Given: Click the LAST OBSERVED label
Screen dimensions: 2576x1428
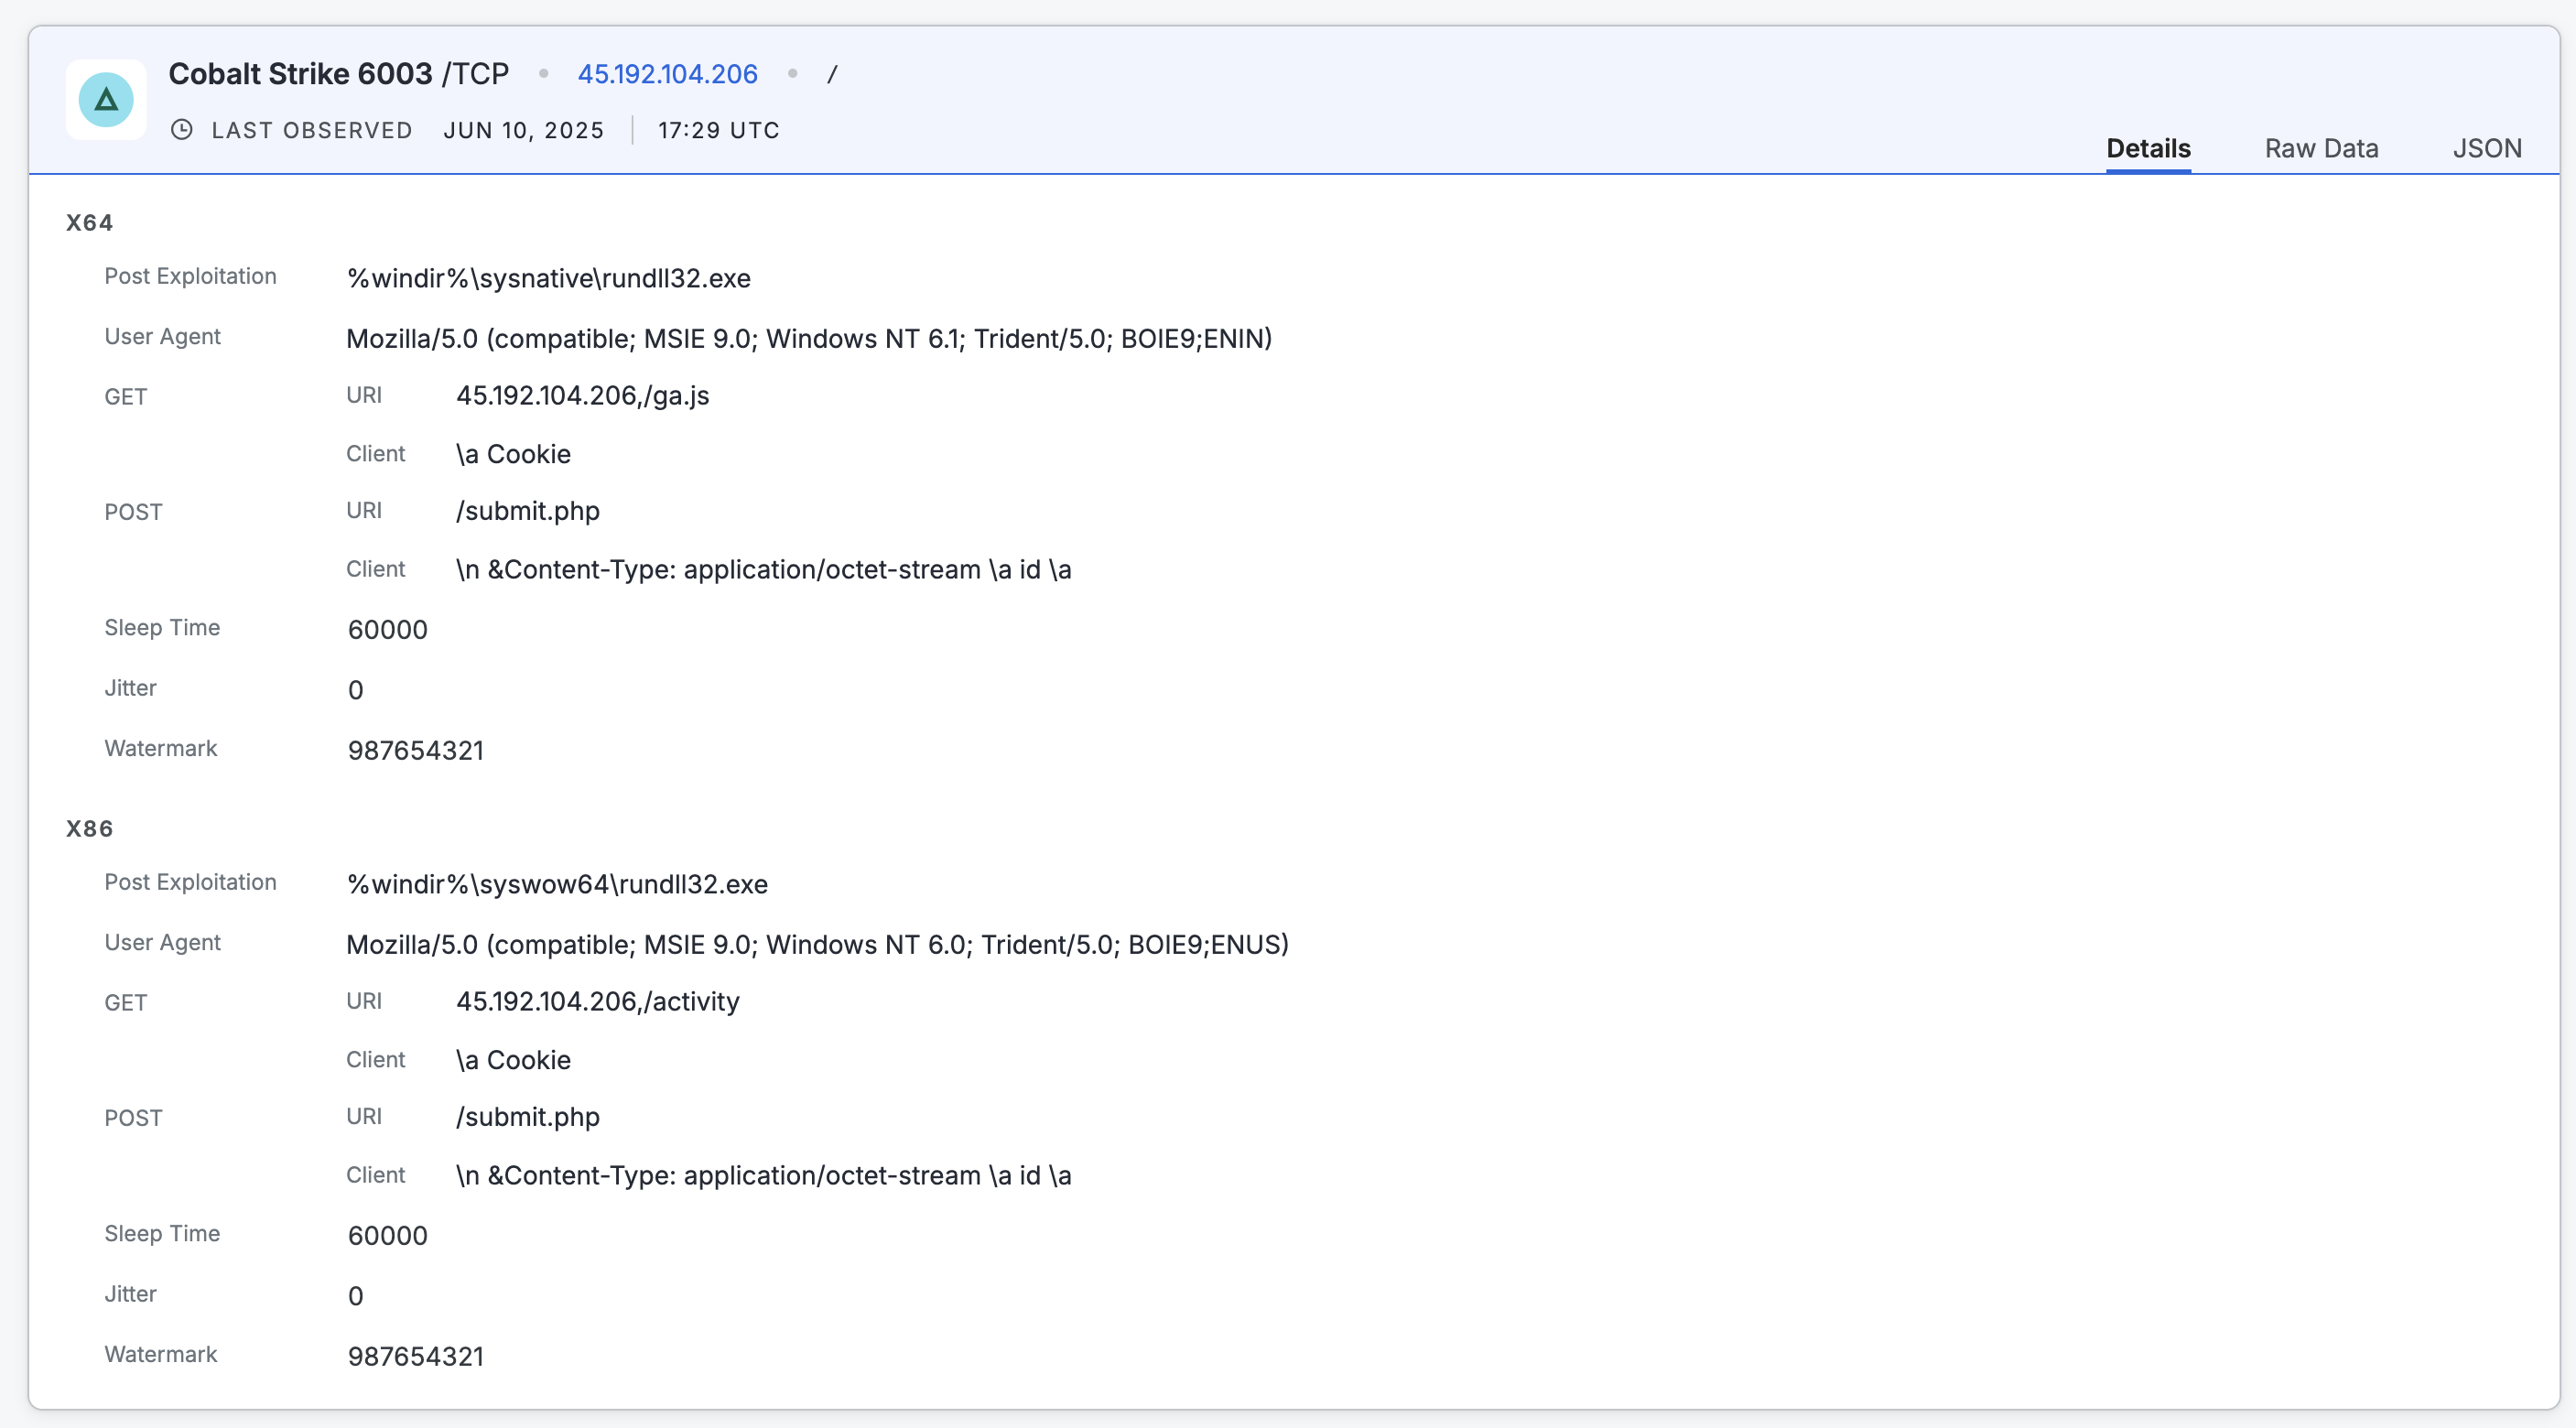Looking at the screenshot, I should [312, 130].
